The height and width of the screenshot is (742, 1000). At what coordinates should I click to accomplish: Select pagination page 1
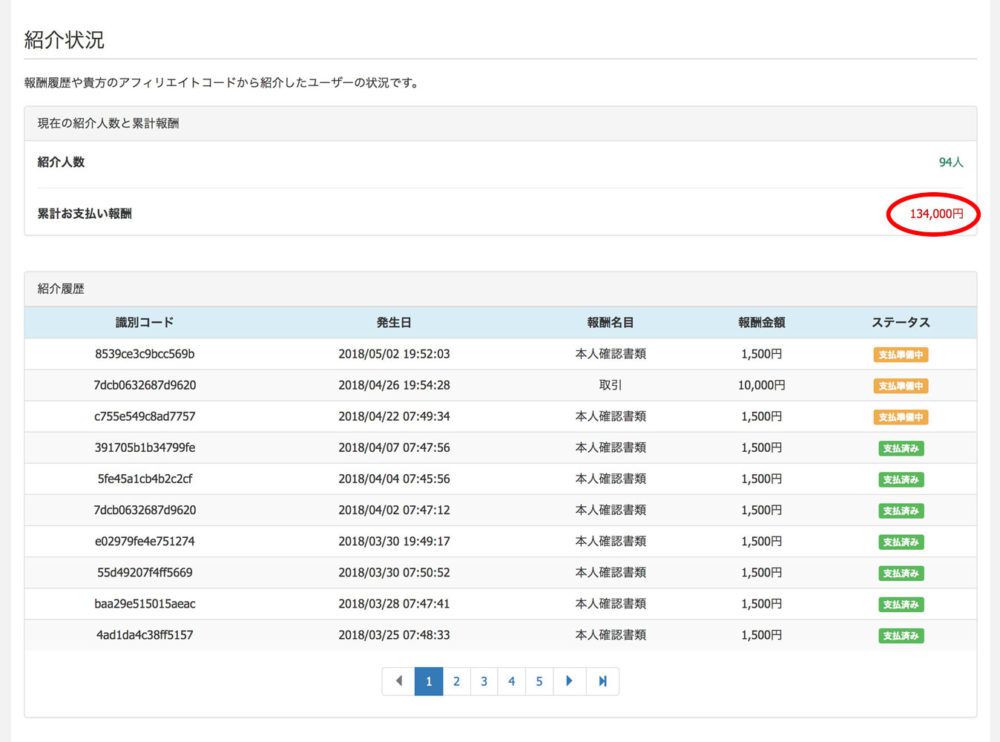coord(429,681)
